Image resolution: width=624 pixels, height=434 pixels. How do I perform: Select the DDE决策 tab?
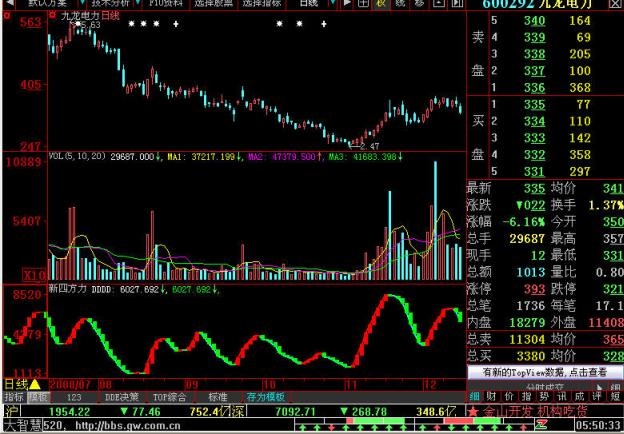pyautogui.click(x=121, y=397)
